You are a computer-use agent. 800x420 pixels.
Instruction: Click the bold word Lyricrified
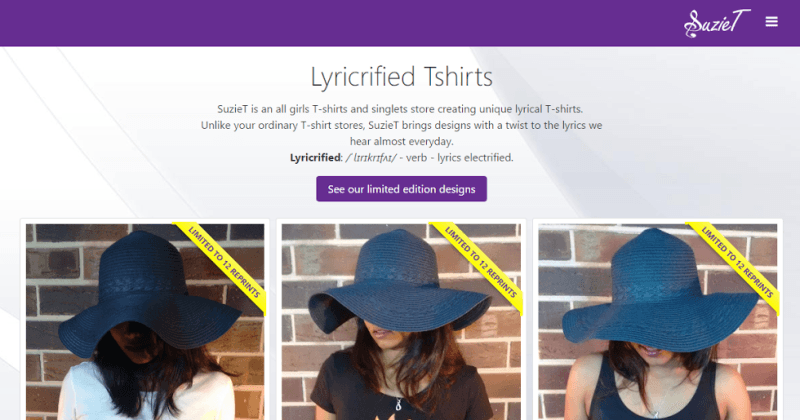tap(314, 158)
